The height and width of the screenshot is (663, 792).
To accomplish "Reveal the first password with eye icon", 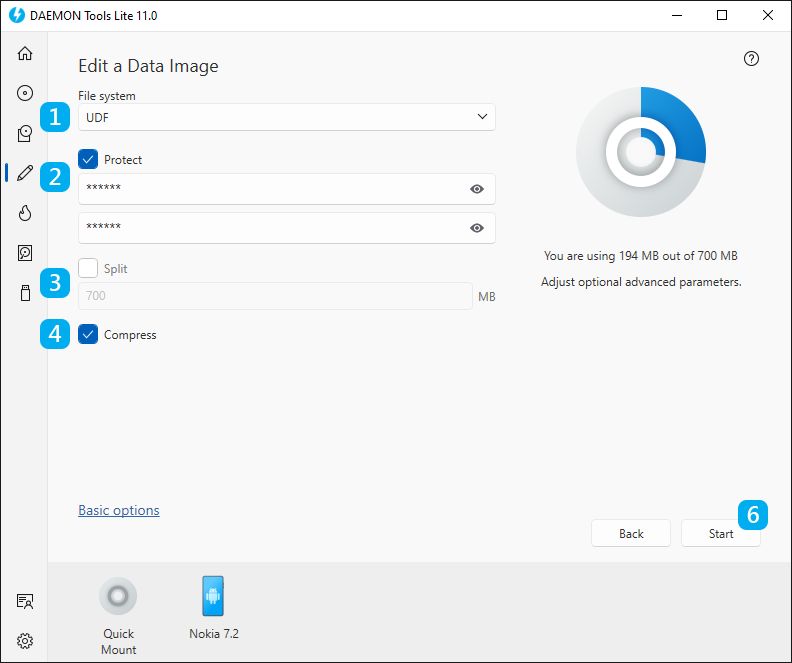I will click(x=476, y=189).
